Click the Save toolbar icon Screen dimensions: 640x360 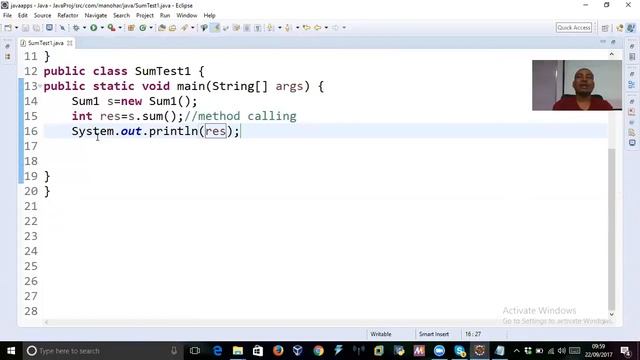tap(25, 28)
